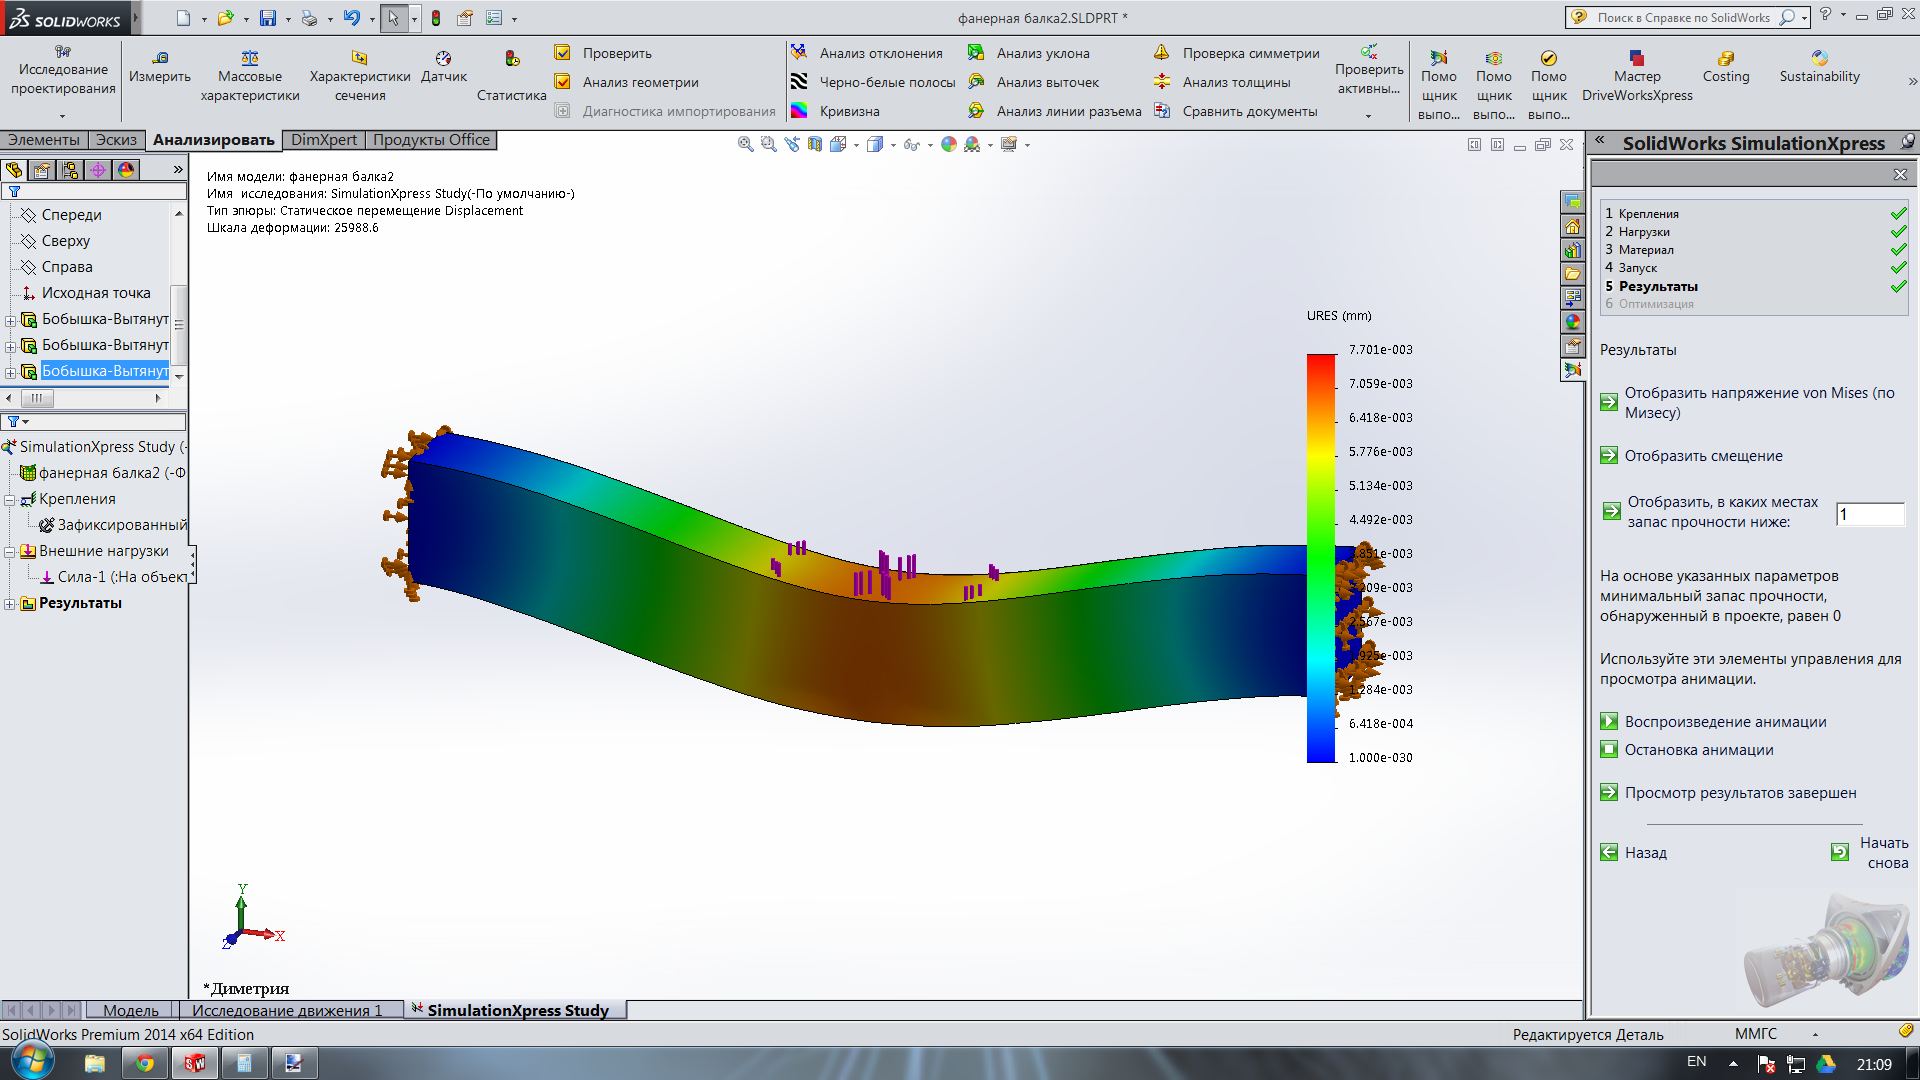Click Воспроизведение анимации play button
1920x1080 pixels.
point(1609,722)
